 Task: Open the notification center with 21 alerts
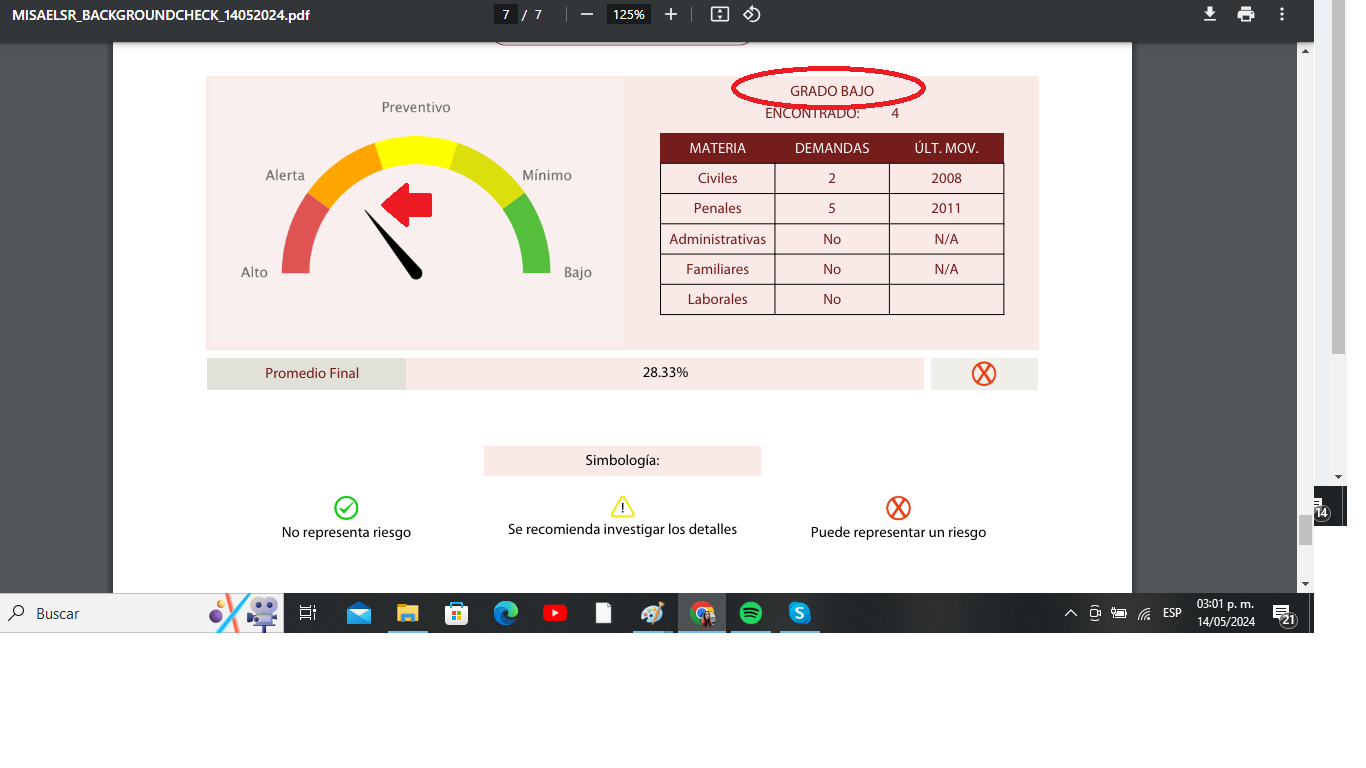coord(1283,613)
